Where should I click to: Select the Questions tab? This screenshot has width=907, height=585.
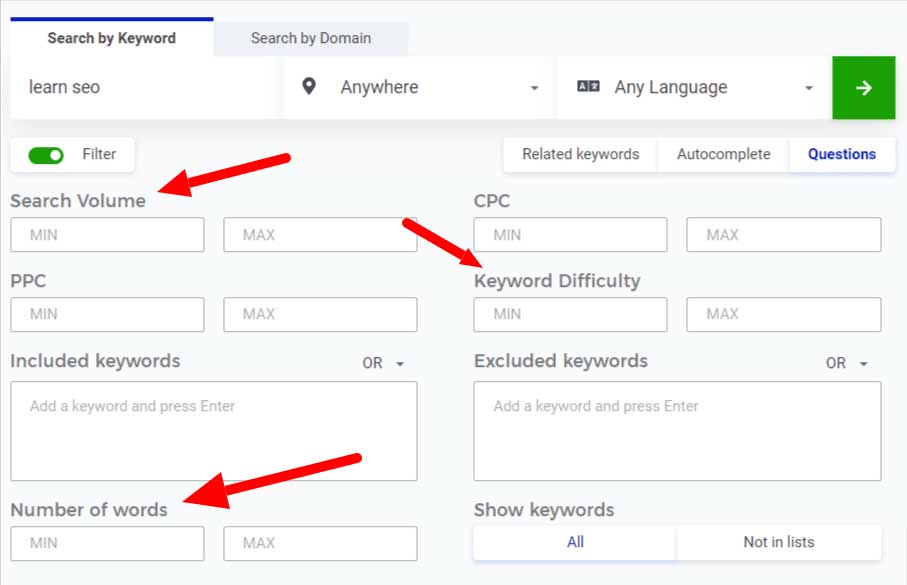[842, 154]
